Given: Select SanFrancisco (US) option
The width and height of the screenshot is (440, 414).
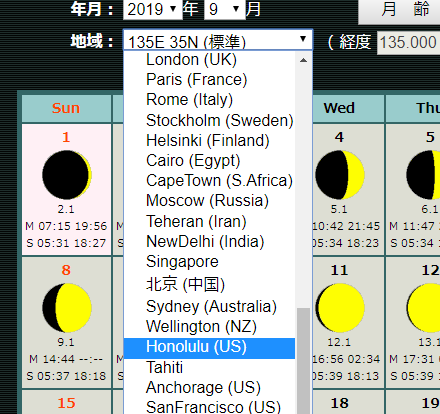Looking at the screenshot, I should tap(209, 407).
